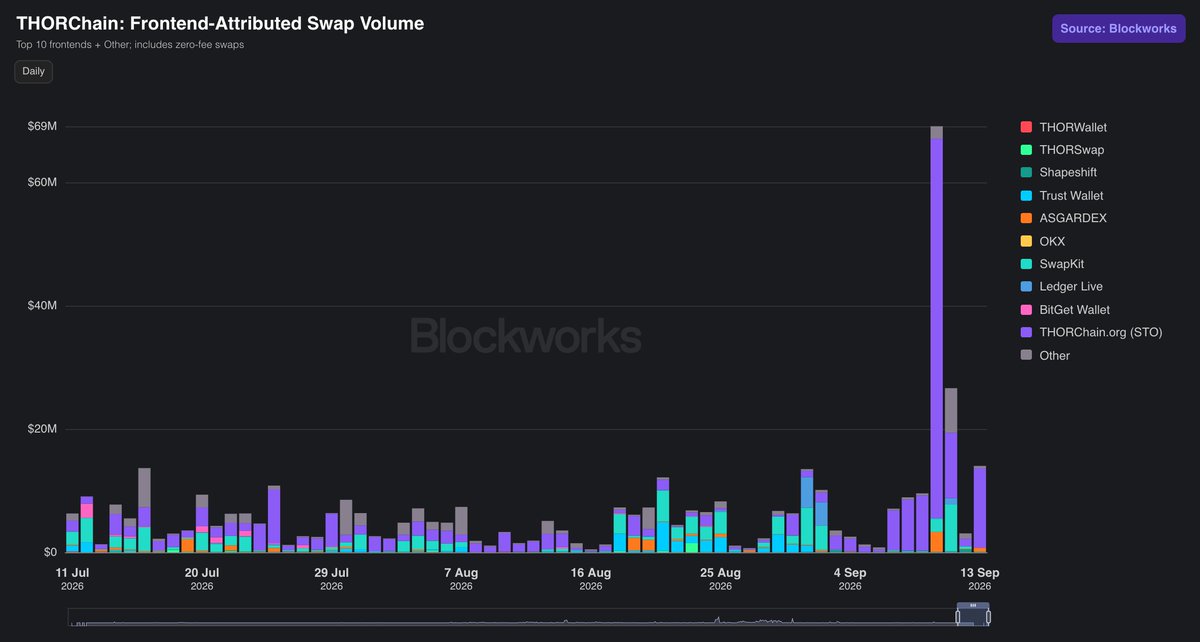The height and width of the screenshot is (642, 1200).
Task: Toggle the SwapKit legend label
Action: [x=1063, y=264]
